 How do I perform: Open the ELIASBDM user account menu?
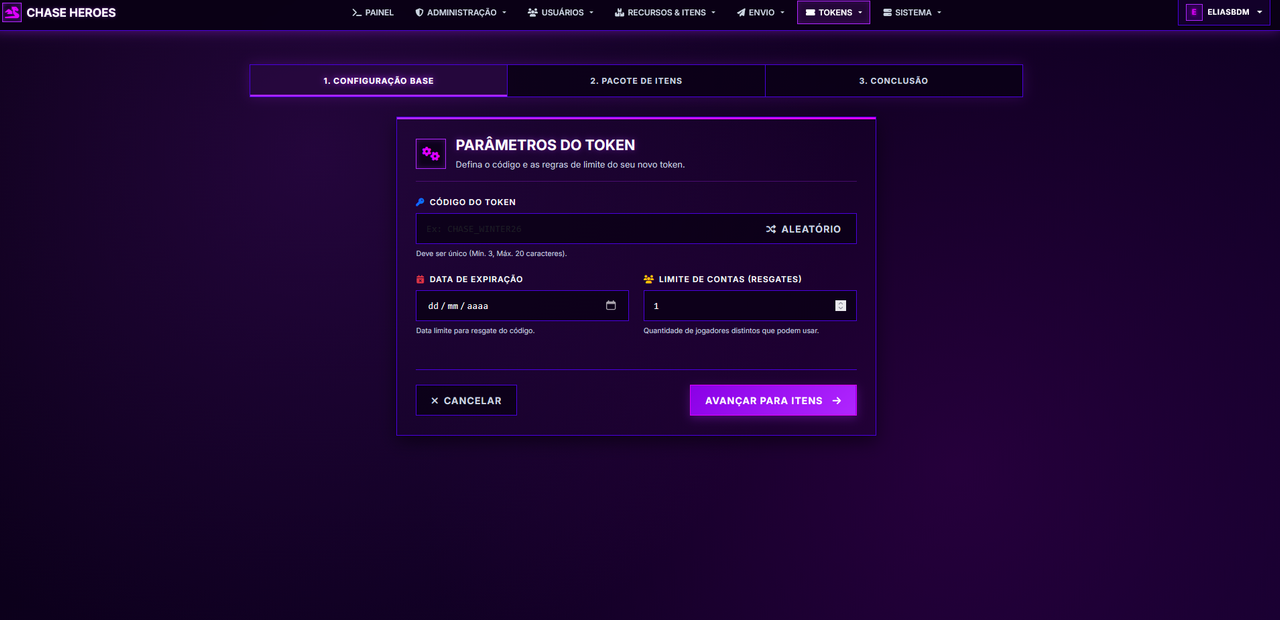1225,12
